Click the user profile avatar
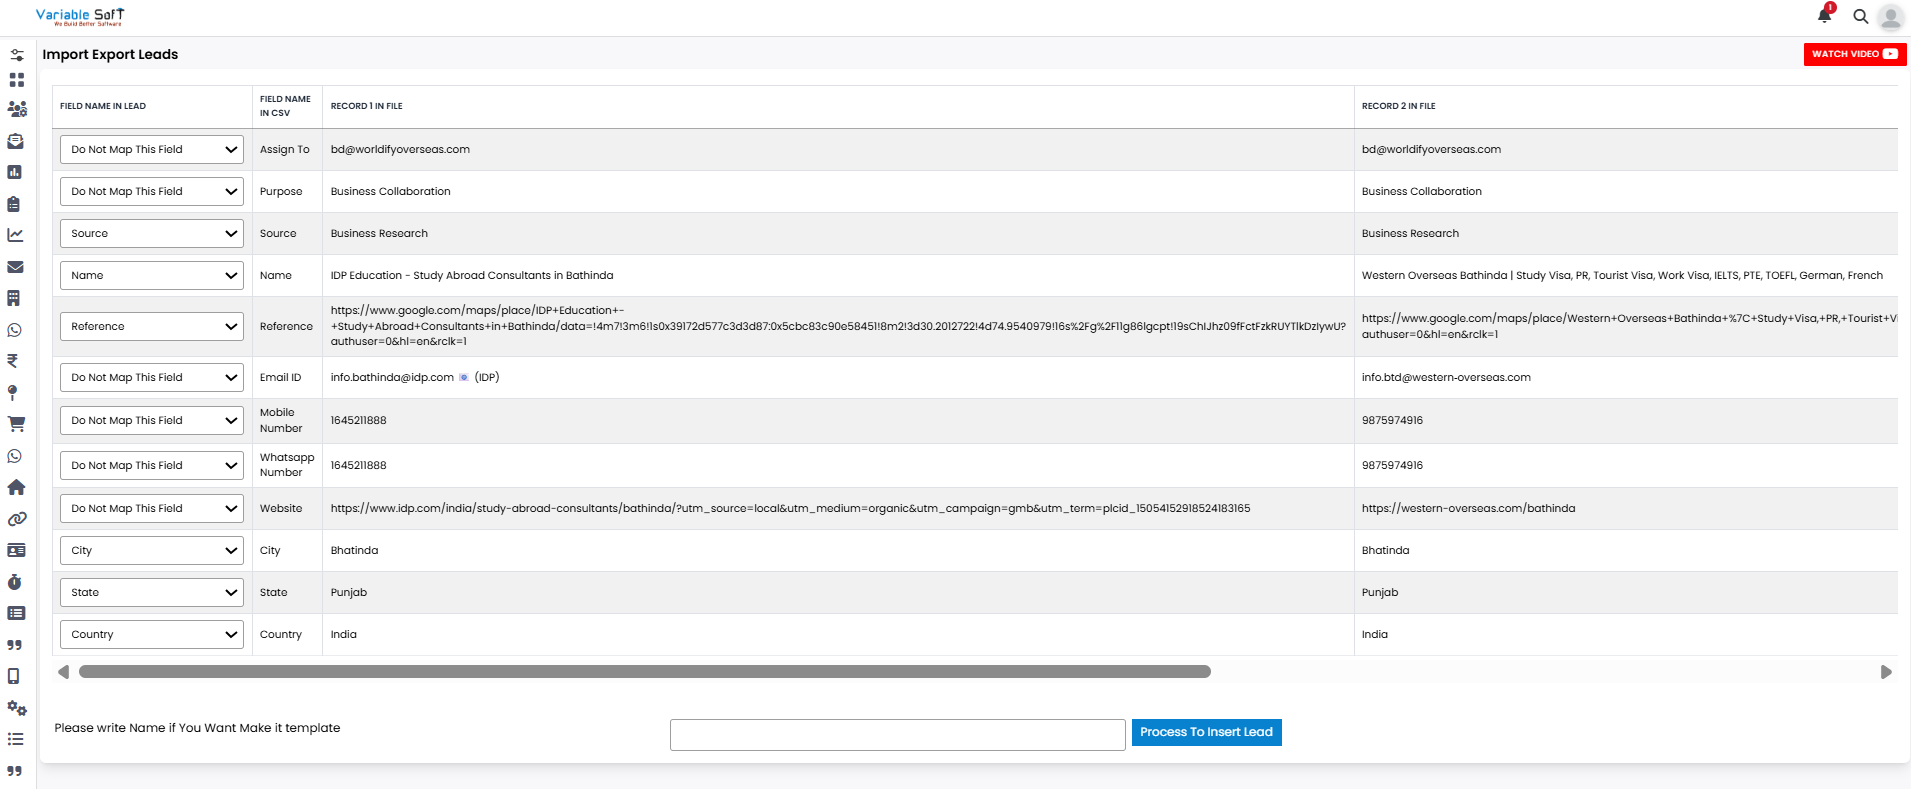Screen dimensions: 1911x789 click(x=1890, y=17)
